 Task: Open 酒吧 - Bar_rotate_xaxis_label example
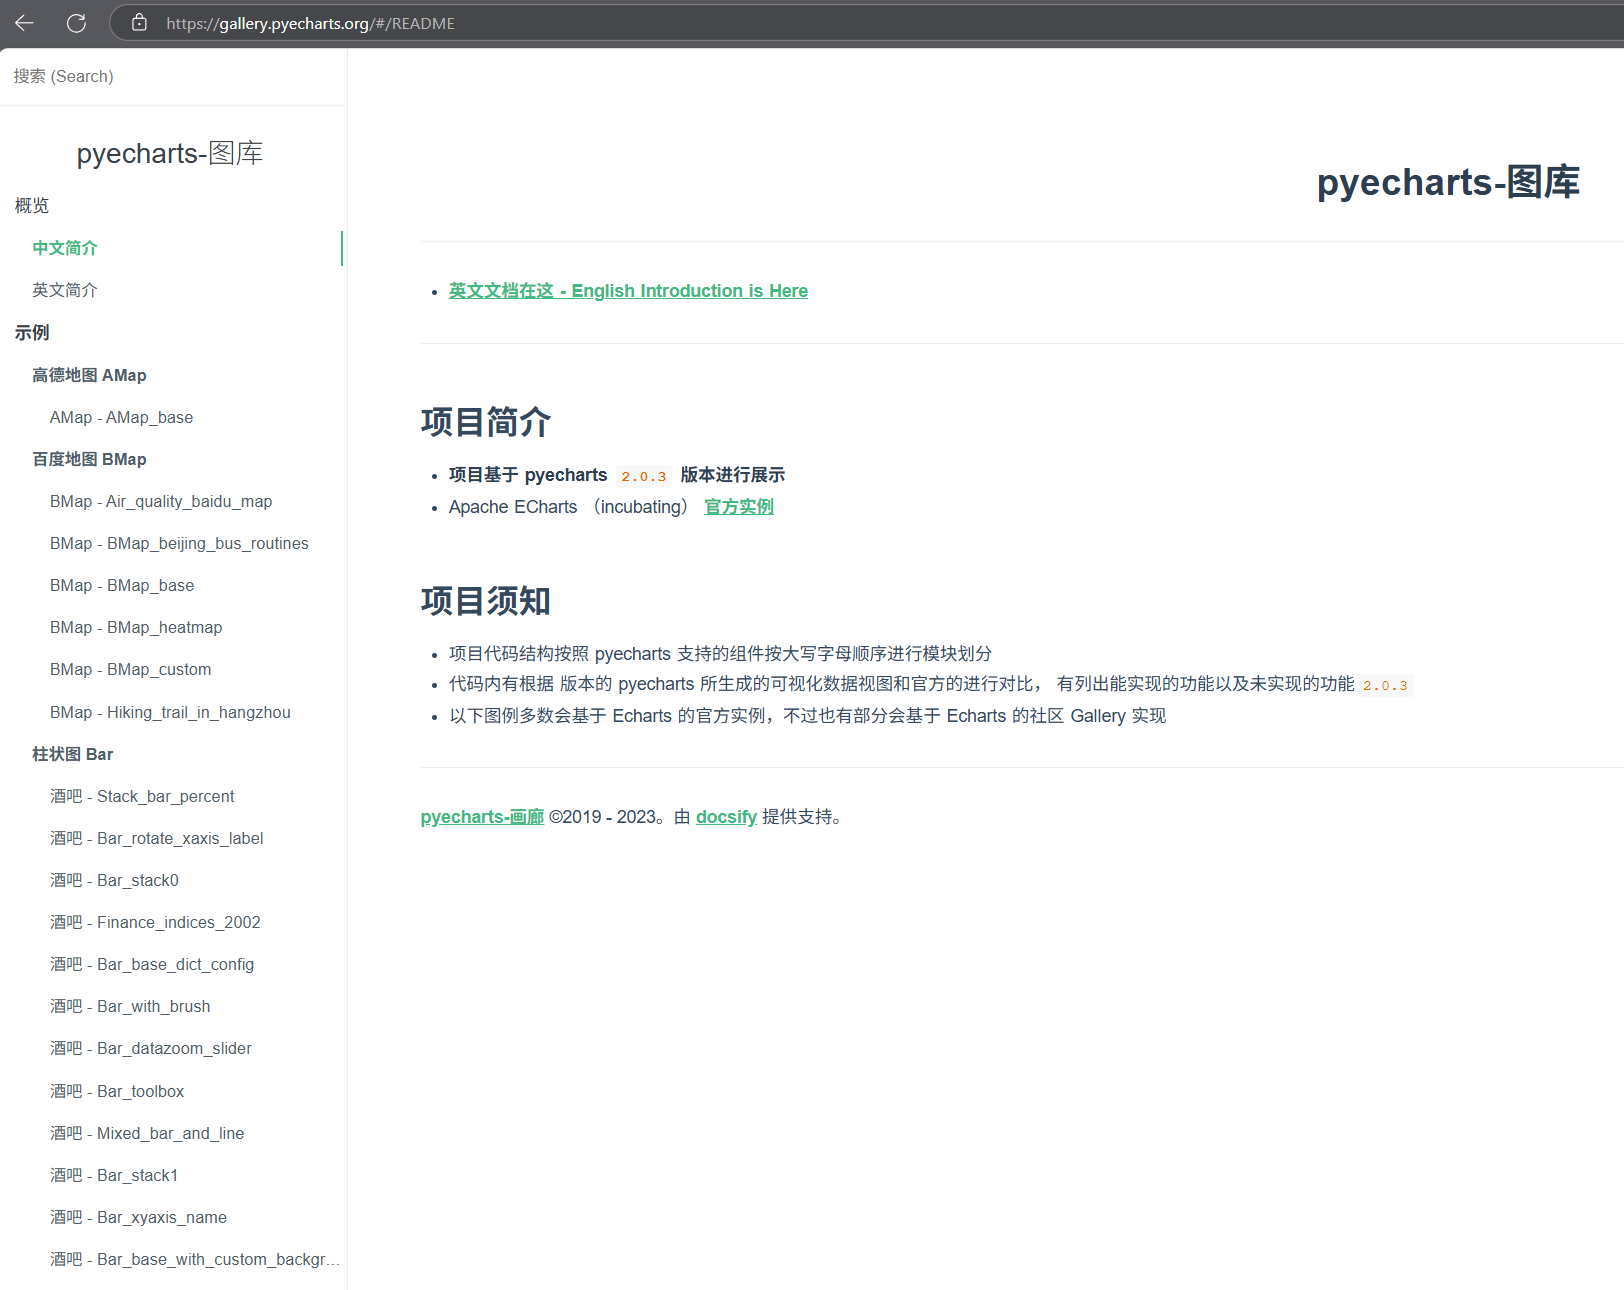tap(157, 838)
